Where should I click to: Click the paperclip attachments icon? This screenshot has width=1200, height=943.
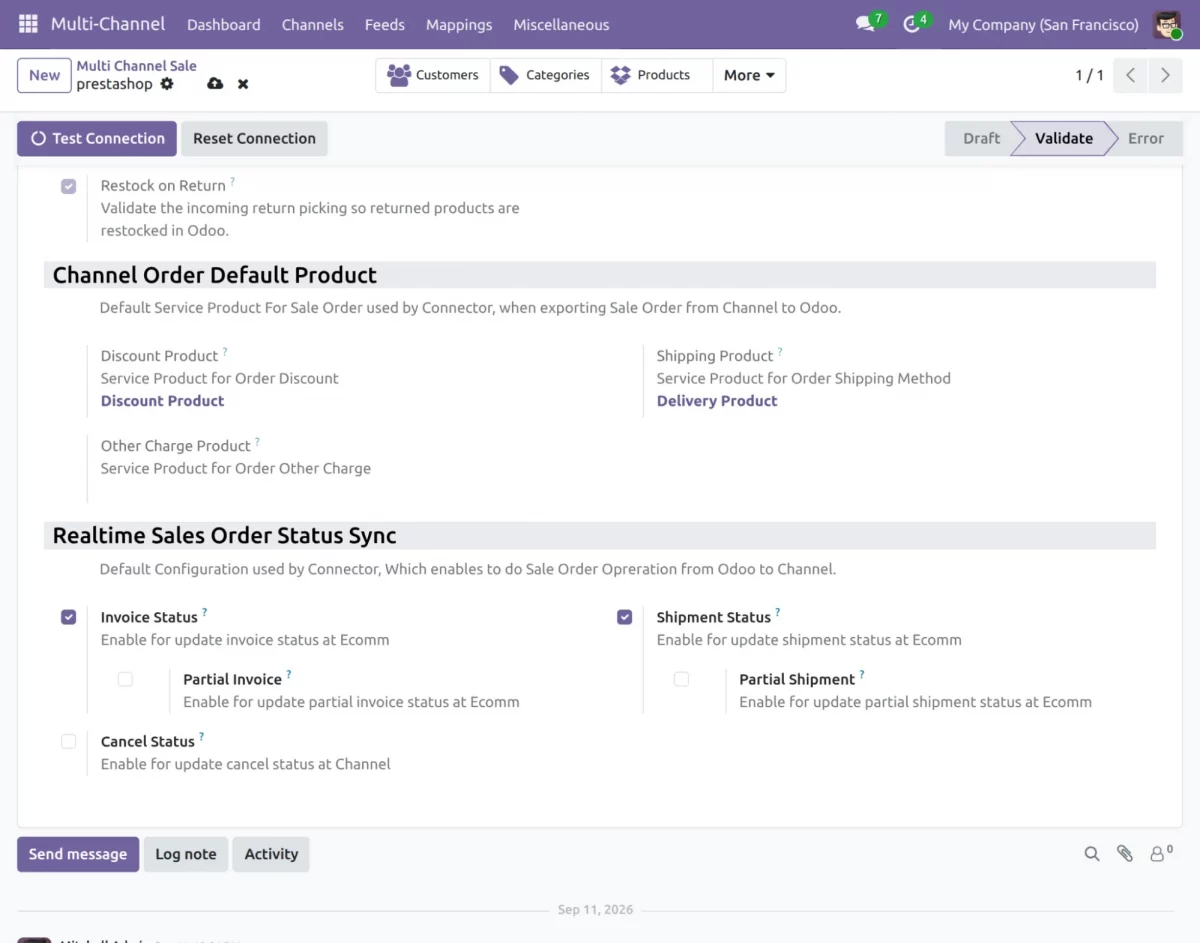(1125, 854)
